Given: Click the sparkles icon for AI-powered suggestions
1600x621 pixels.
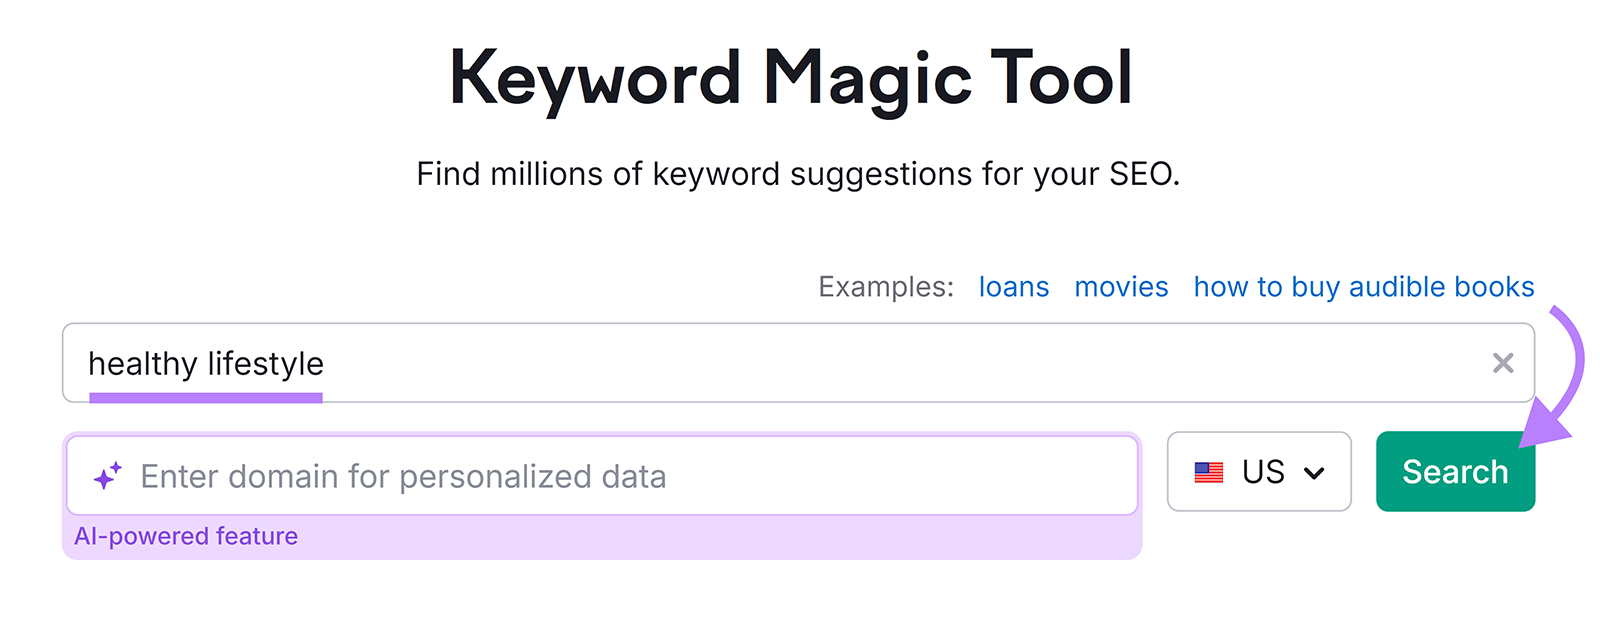Looking at the screenshot, I should coord(108,474).
